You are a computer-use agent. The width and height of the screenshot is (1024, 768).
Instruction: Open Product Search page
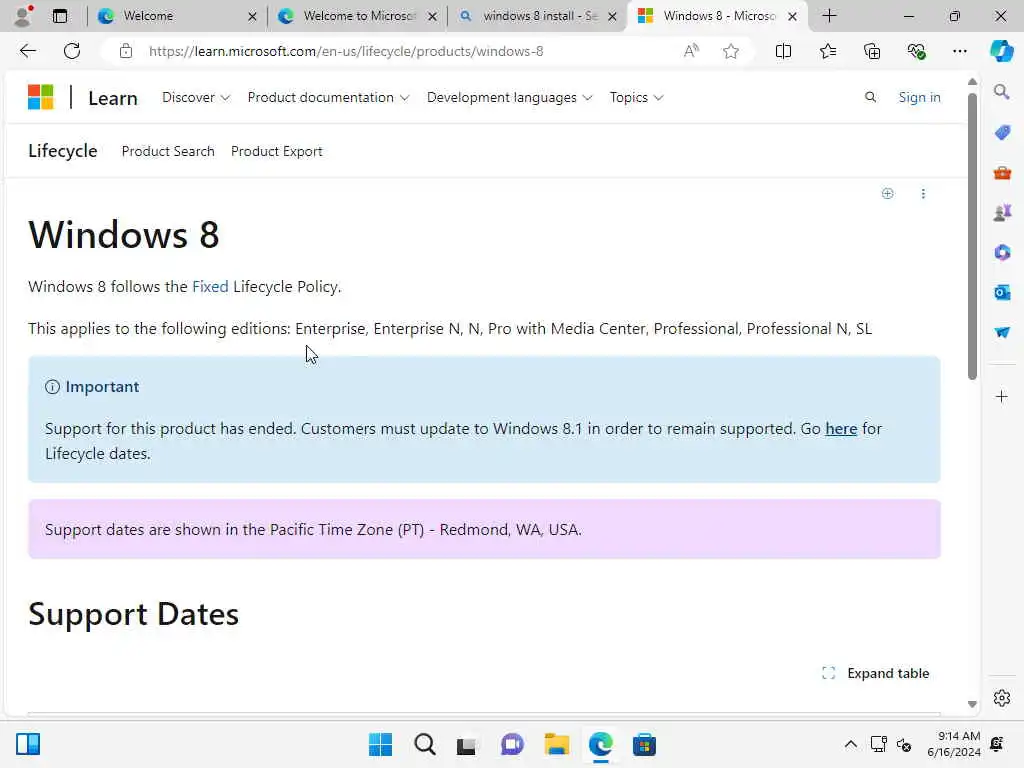[168, 151]
